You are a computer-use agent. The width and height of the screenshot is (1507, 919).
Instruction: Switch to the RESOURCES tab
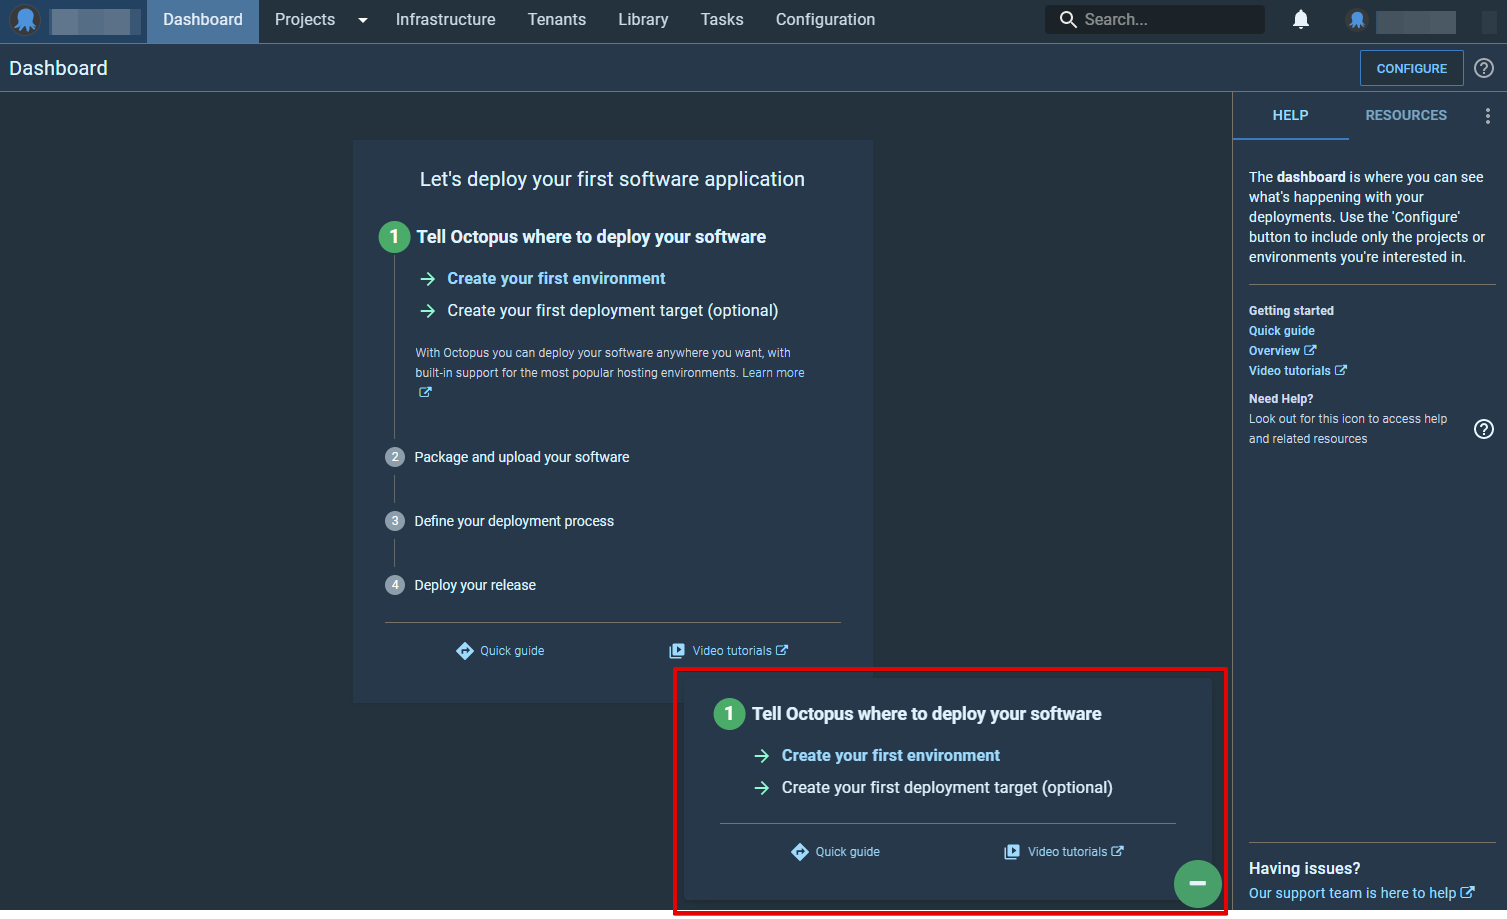(x=1406, y=116)
